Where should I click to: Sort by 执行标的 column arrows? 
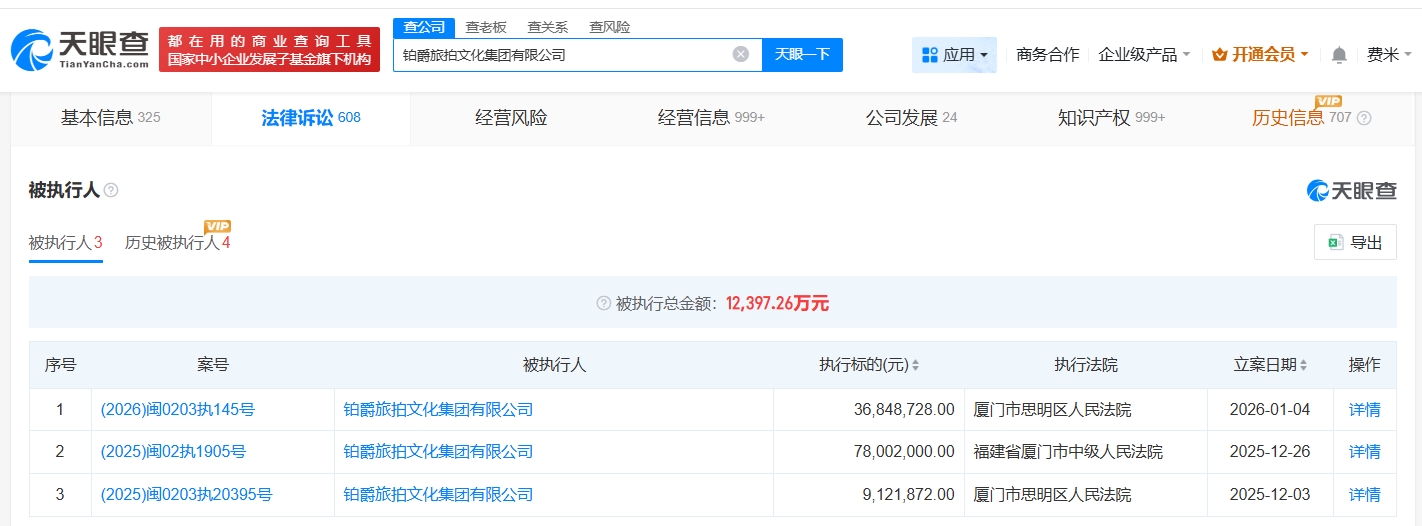[915, 366]
